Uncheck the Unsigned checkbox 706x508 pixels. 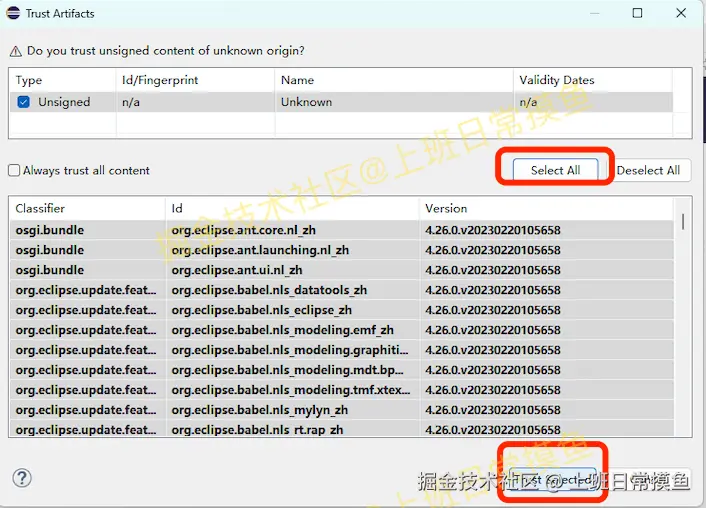click(23, 102)
